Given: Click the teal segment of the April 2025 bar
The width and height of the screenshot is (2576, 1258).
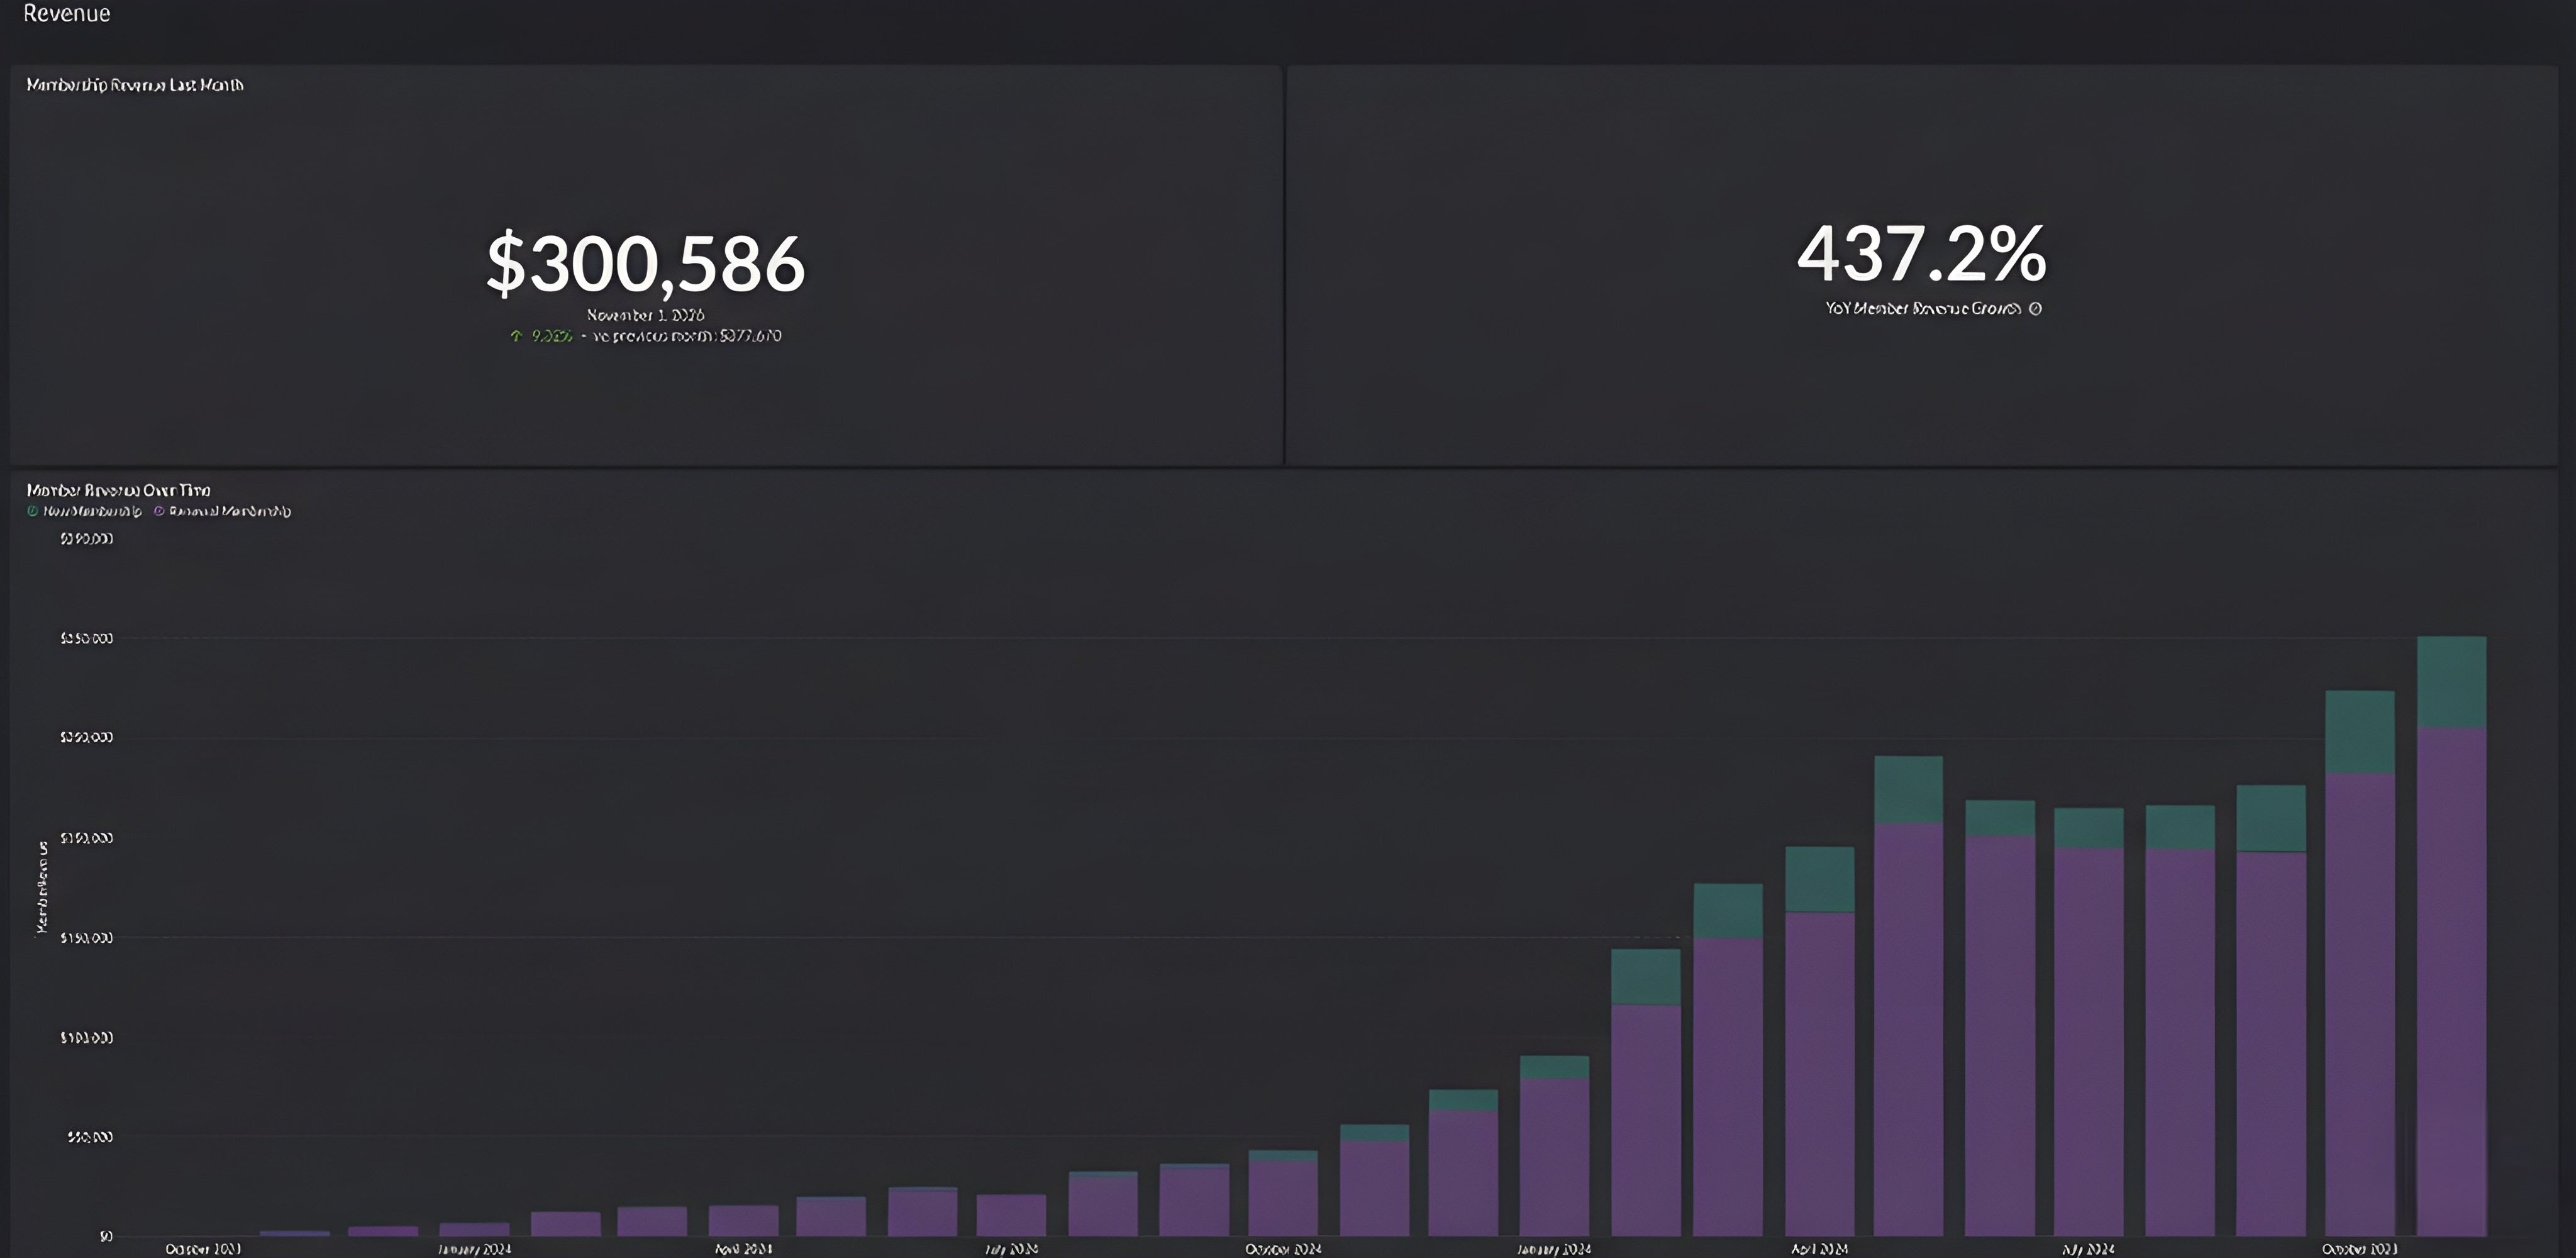Looking at the screenshot, I should click(1819, 879).
